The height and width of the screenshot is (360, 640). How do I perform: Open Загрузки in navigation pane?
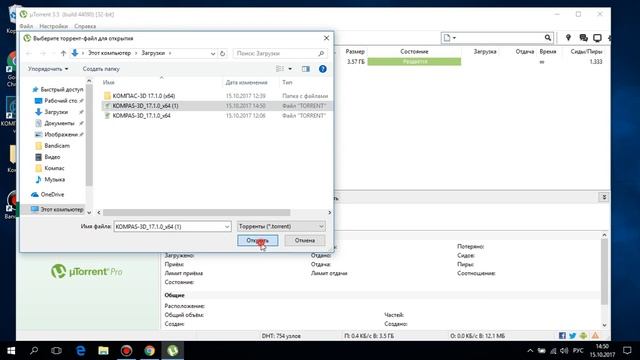pyautogui.click(x=56, y=112)
